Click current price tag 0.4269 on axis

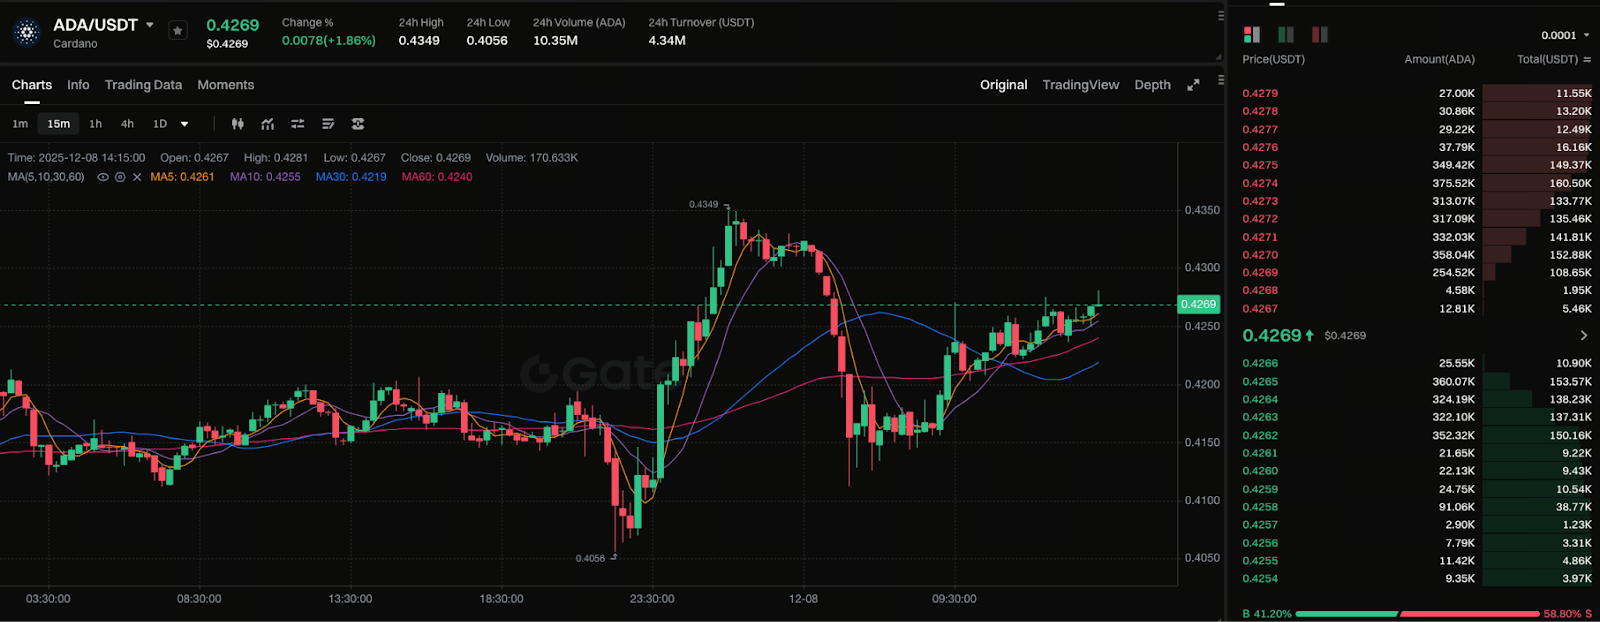pos(1198,304)
